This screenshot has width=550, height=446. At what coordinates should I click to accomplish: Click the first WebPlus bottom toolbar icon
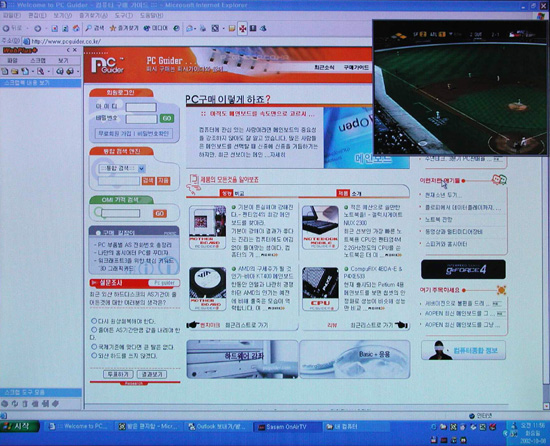pos(5,404)
